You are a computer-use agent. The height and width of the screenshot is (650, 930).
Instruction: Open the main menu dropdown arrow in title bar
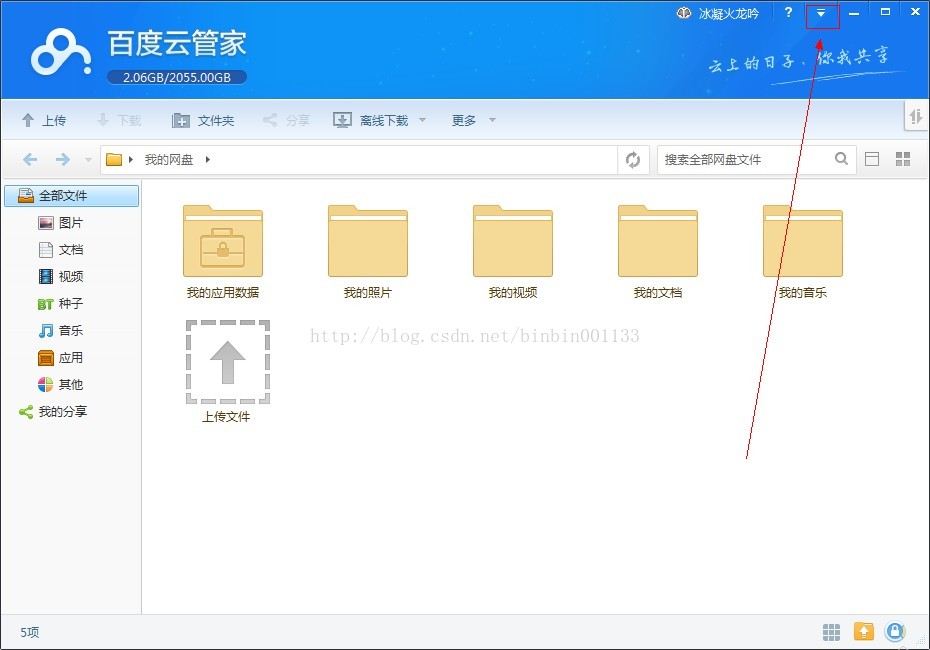pyautogui.click(x=821, y=13)
